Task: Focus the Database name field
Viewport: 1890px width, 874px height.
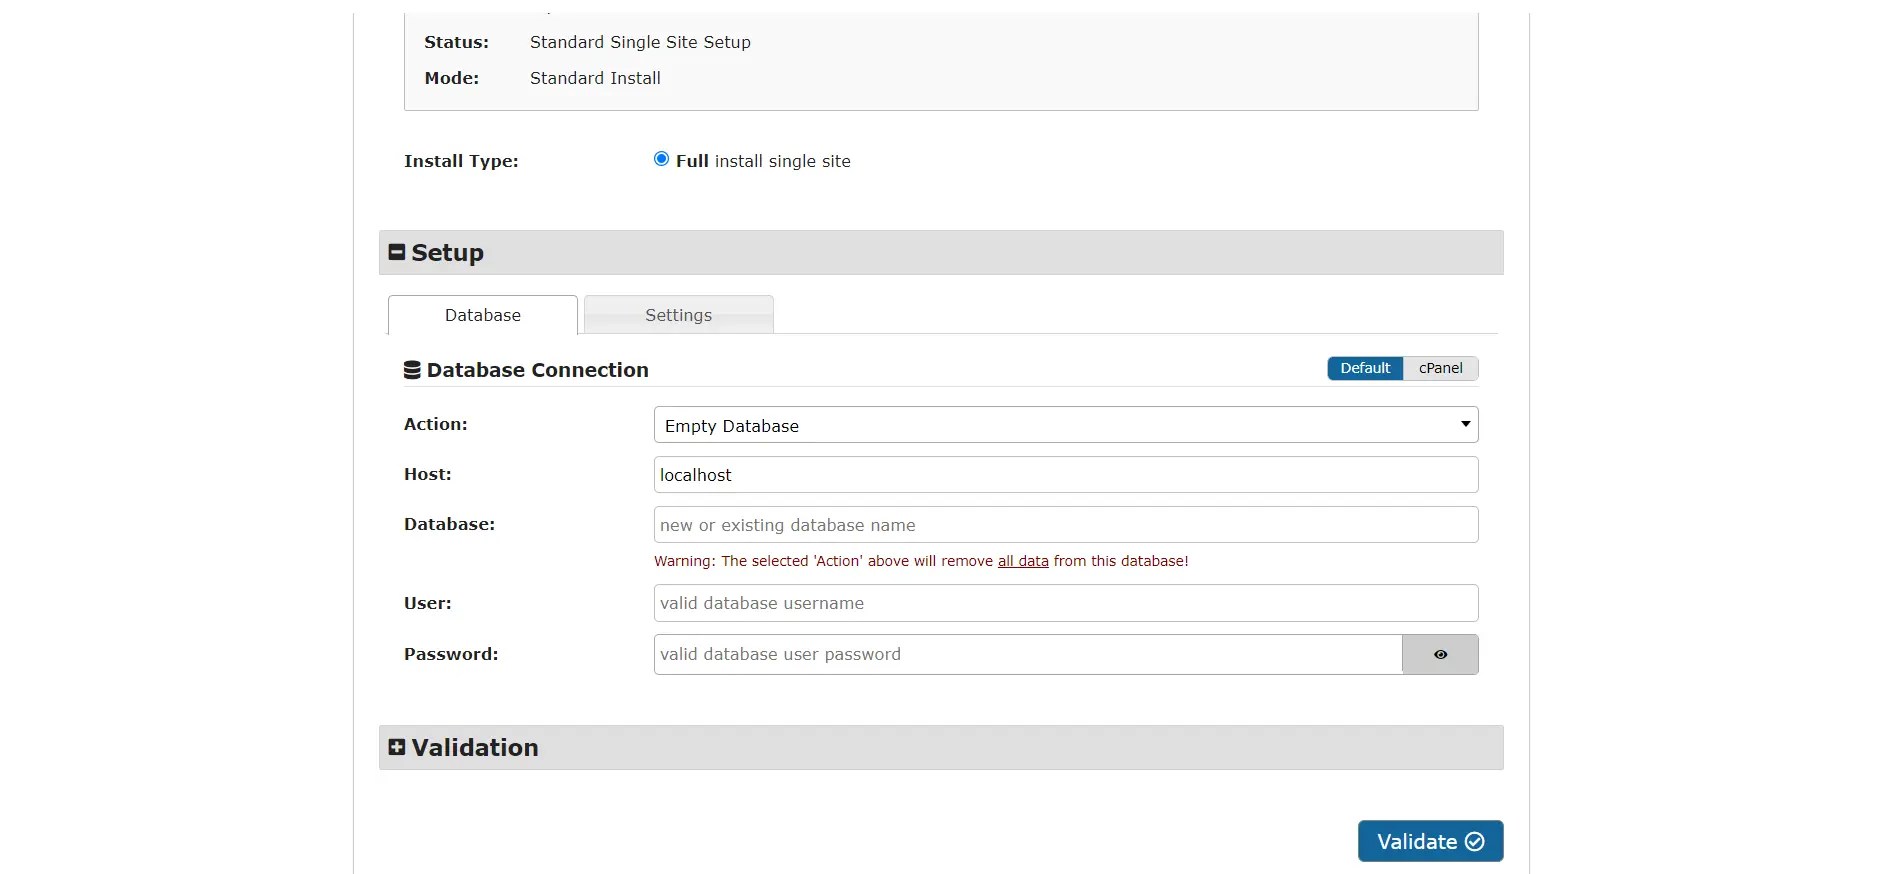Action: (x=1065, y=525)
